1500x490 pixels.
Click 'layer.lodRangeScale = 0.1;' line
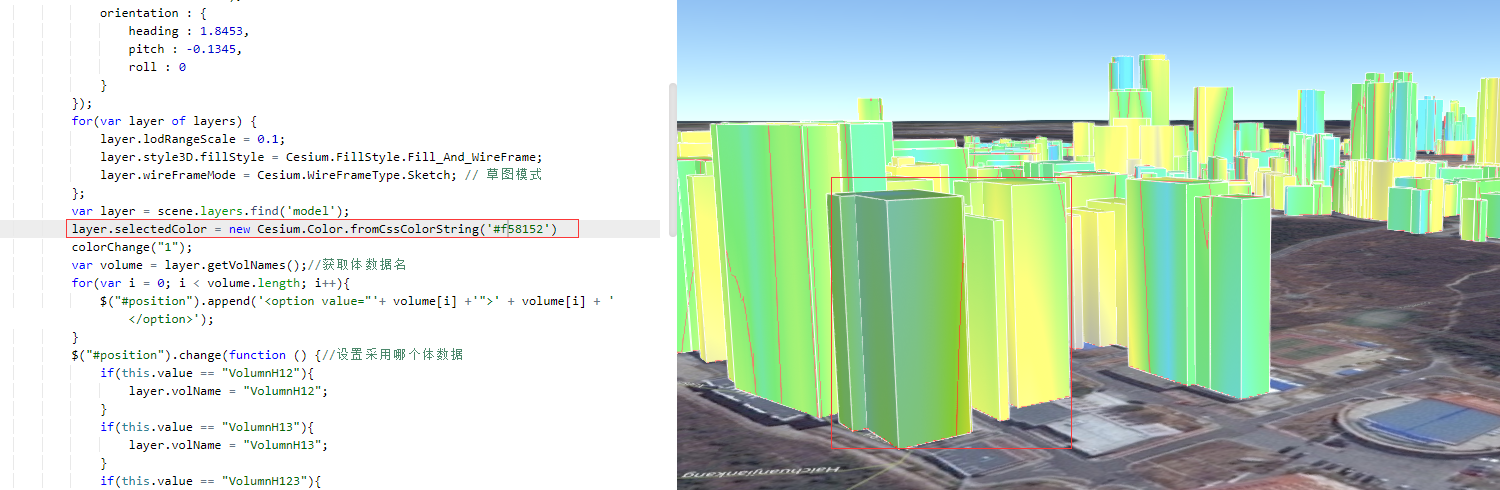click(192, 139)
